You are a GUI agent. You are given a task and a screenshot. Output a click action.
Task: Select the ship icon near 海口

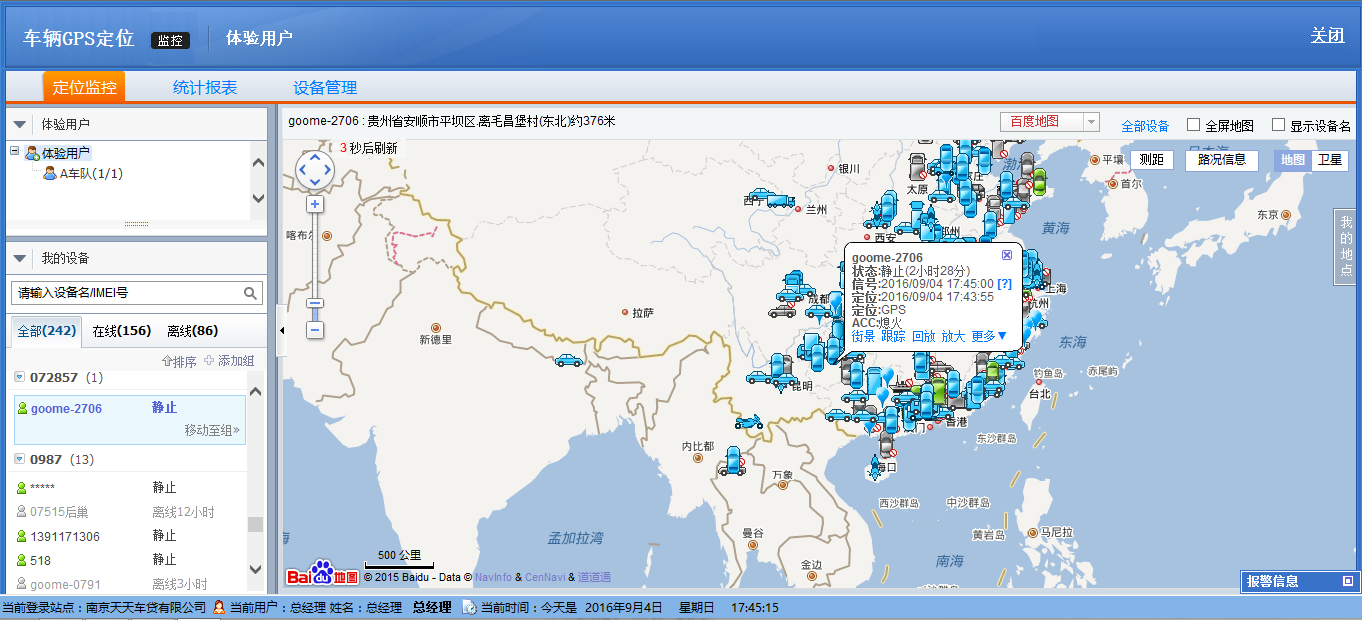pos(877,466)
